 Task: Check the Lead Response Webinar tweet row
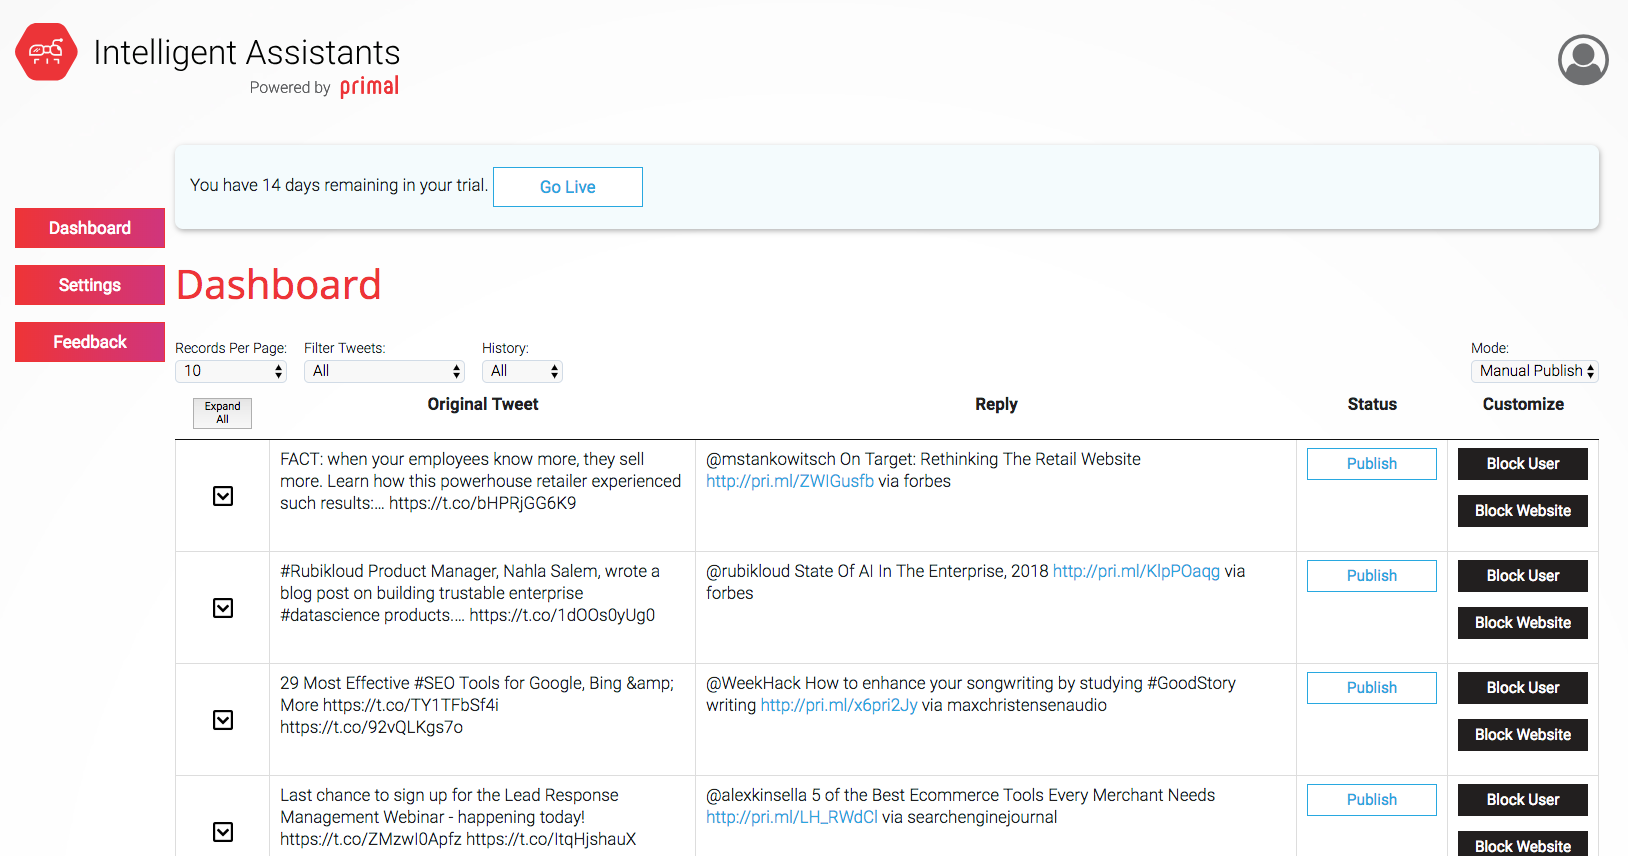pyautogui.click(x=223, y=832)
